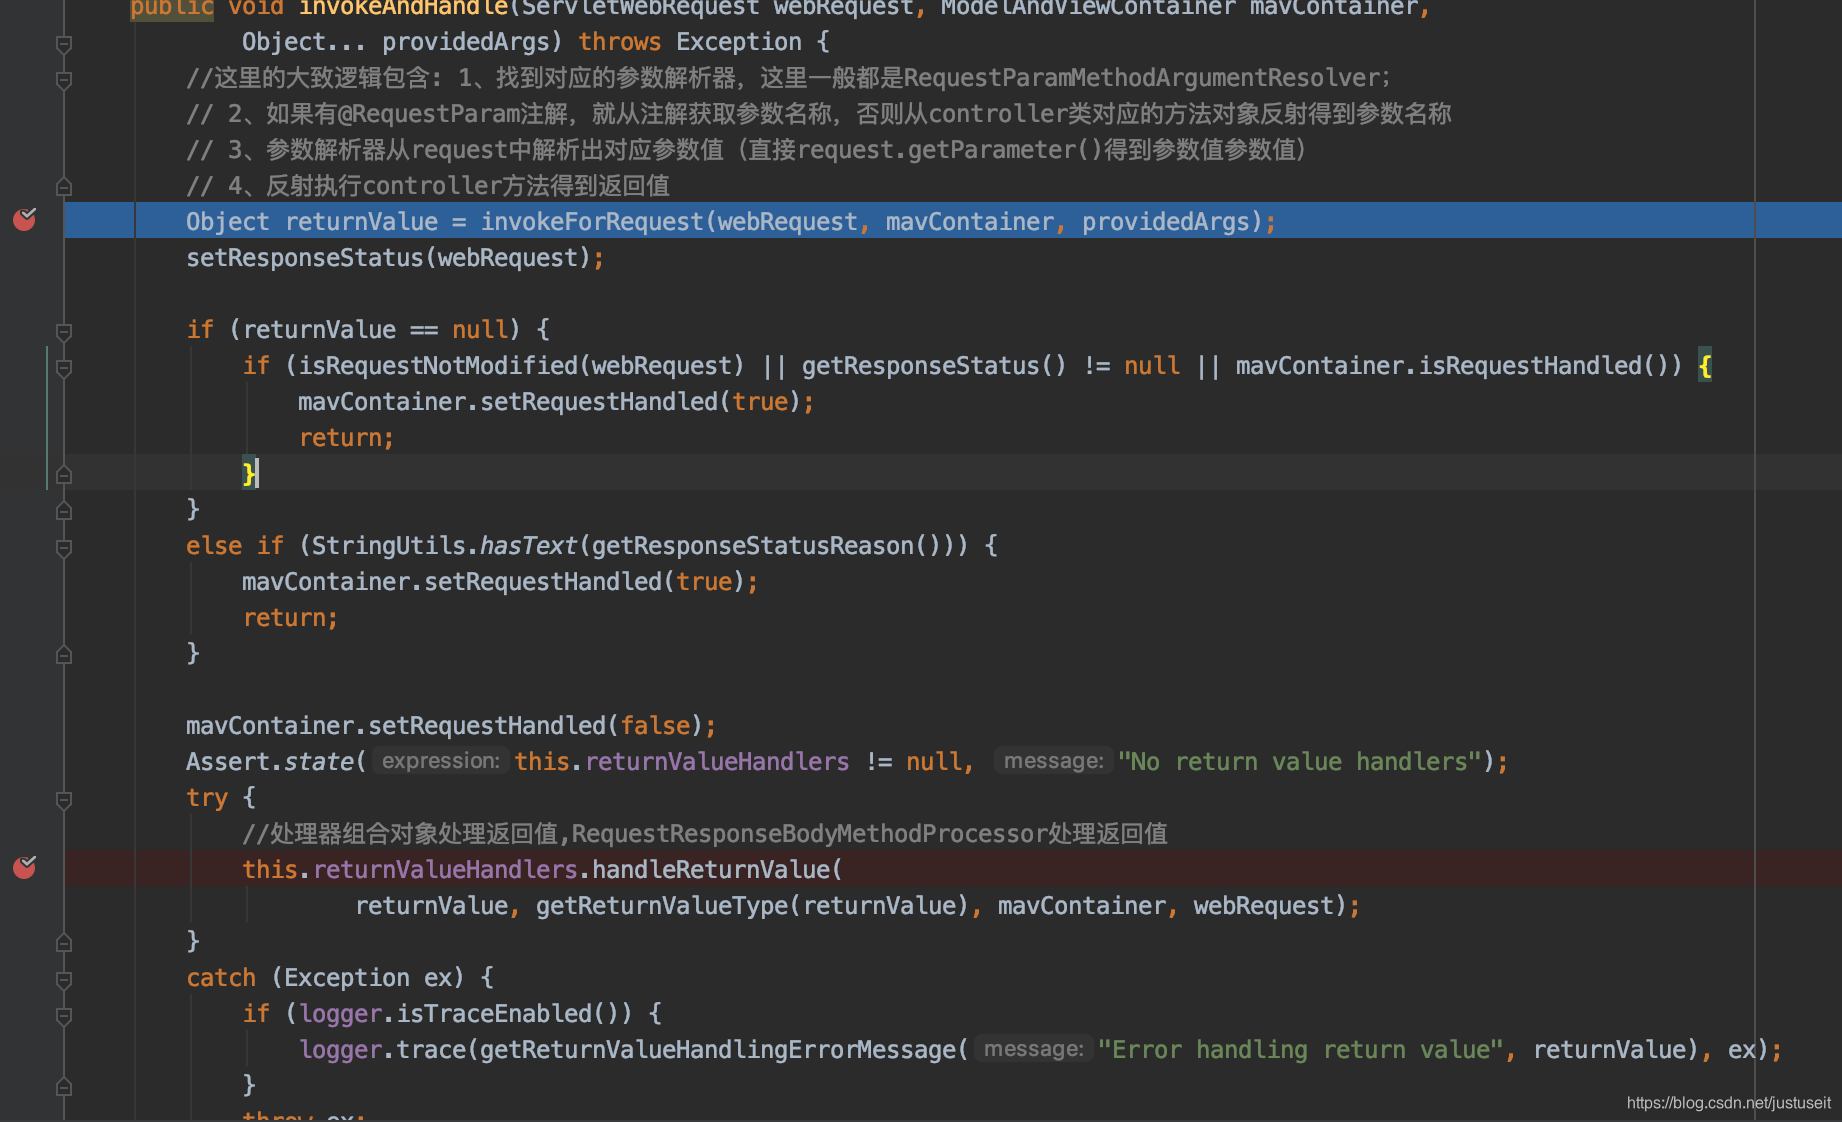Click setResponseStatus(webRequest) call

coord(389,258)
